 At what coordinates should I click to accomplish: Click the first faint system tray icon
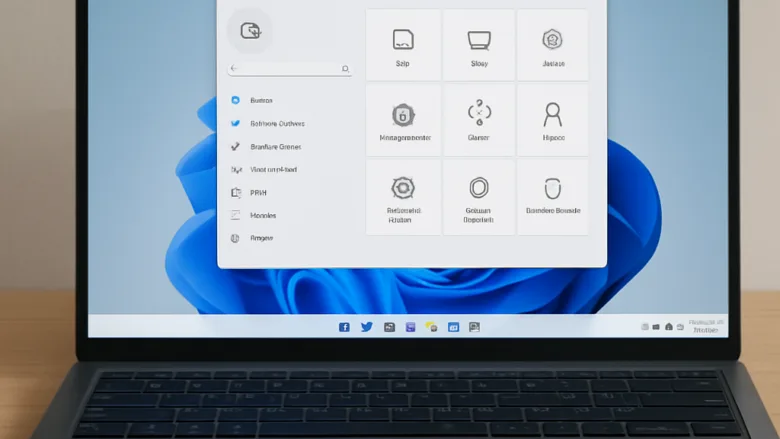(645, 327)
